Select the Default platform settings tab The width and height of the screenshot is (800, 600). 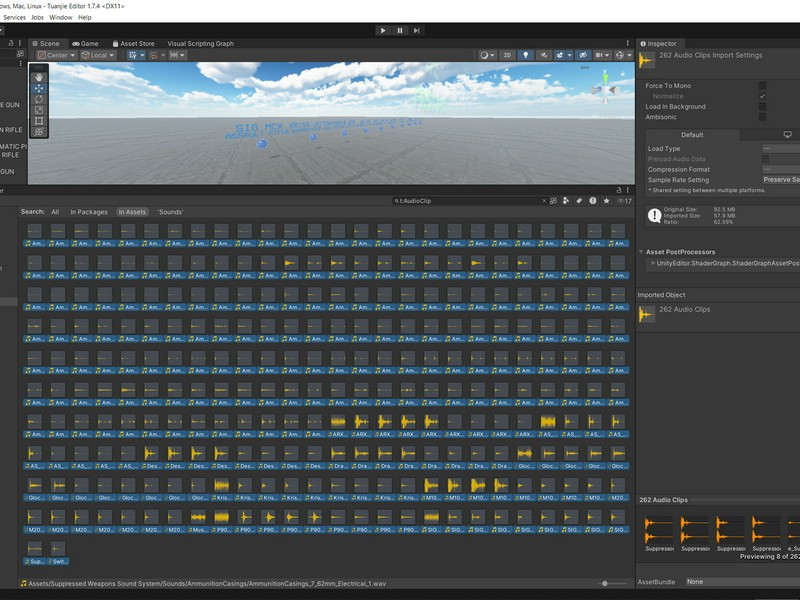(x=692, y=135)
